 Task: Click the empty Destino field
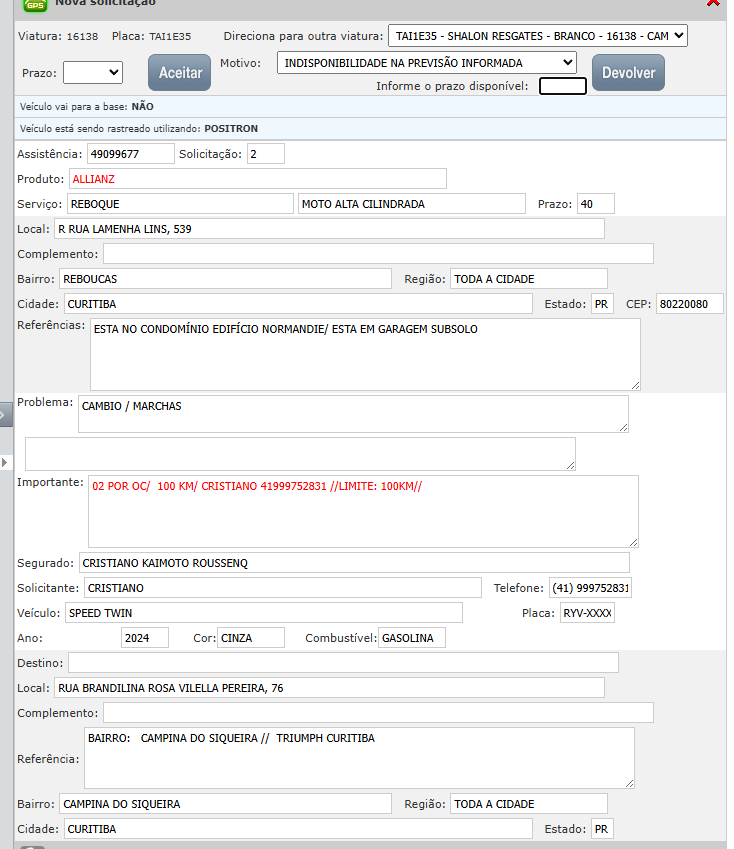pyautogui.click(x=343, y=663)
